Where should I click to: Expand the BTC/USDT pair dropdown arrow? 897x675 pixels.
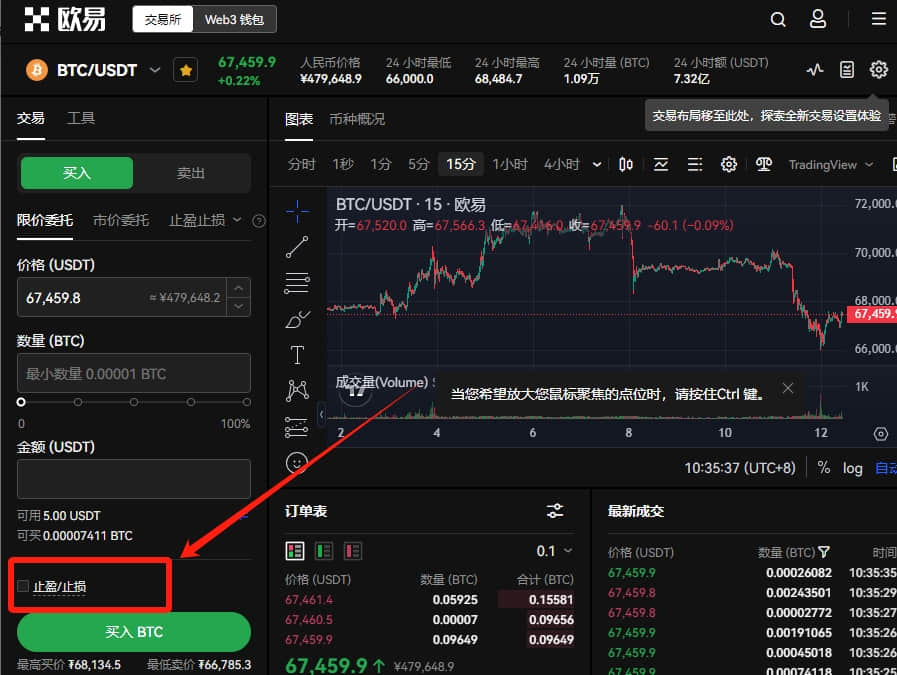pos(154,70)
